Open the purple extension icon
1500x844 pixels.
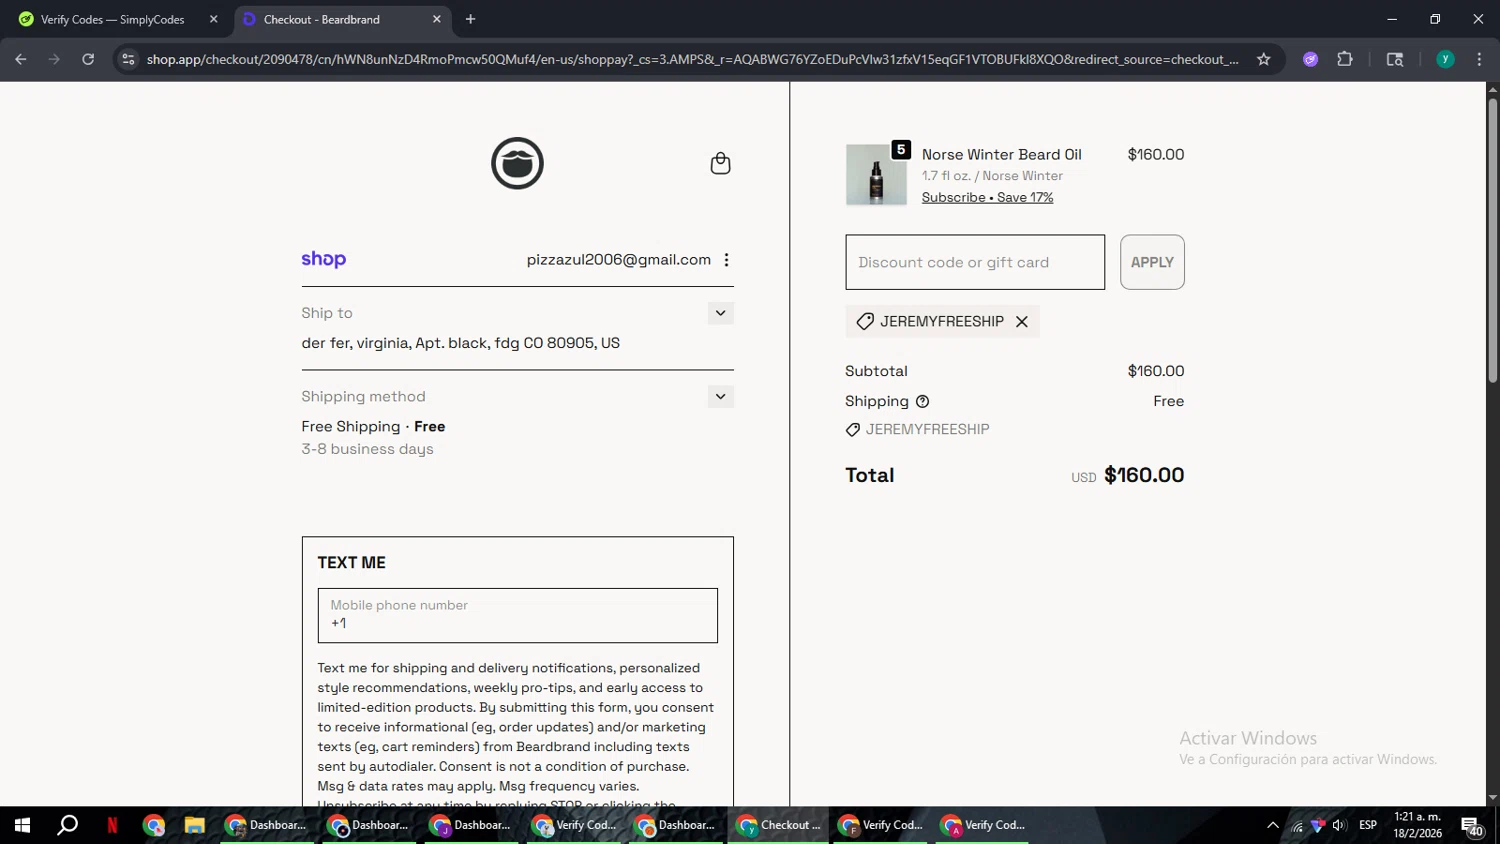pyautogui.click(x=1310, y=59)
